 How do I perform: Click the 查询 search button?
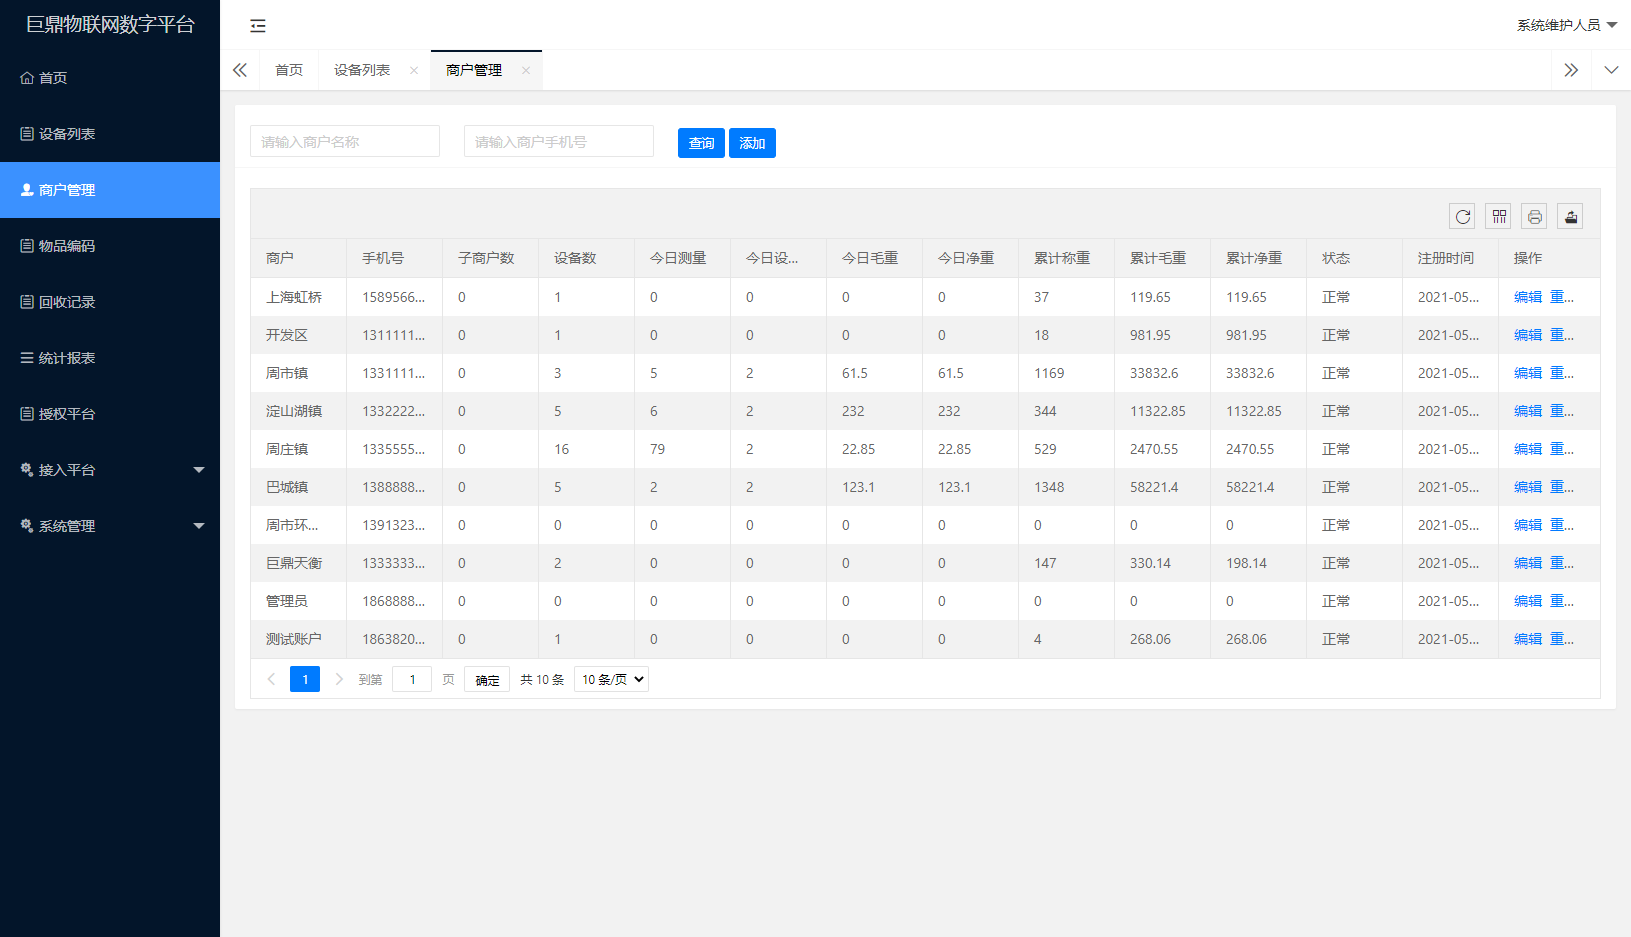pos(701,143)
